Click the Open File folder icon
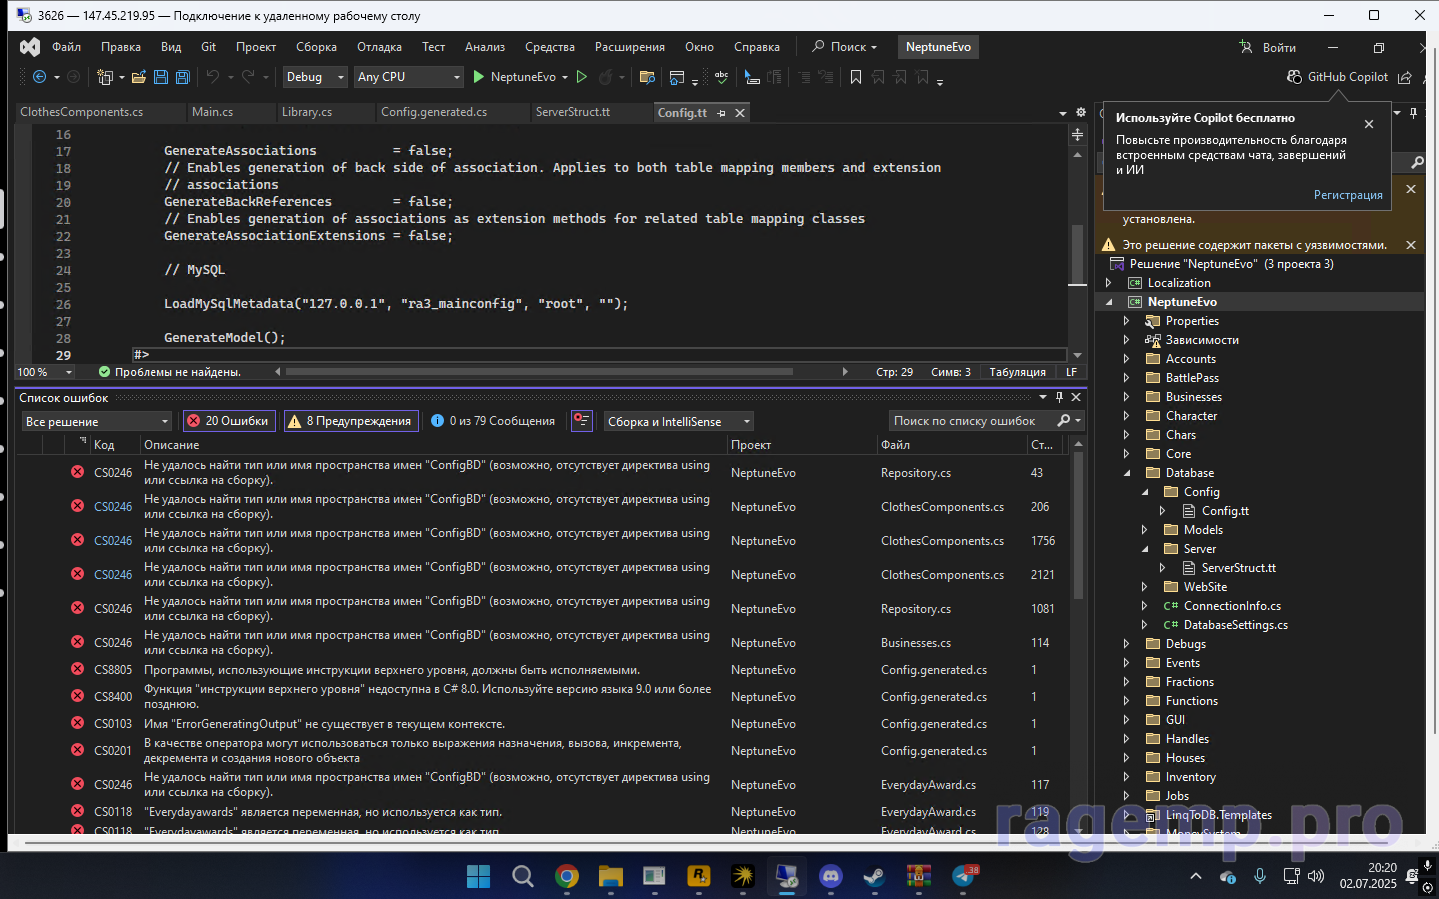Screen dimensions: 1439x899 [x=138, y=77]
